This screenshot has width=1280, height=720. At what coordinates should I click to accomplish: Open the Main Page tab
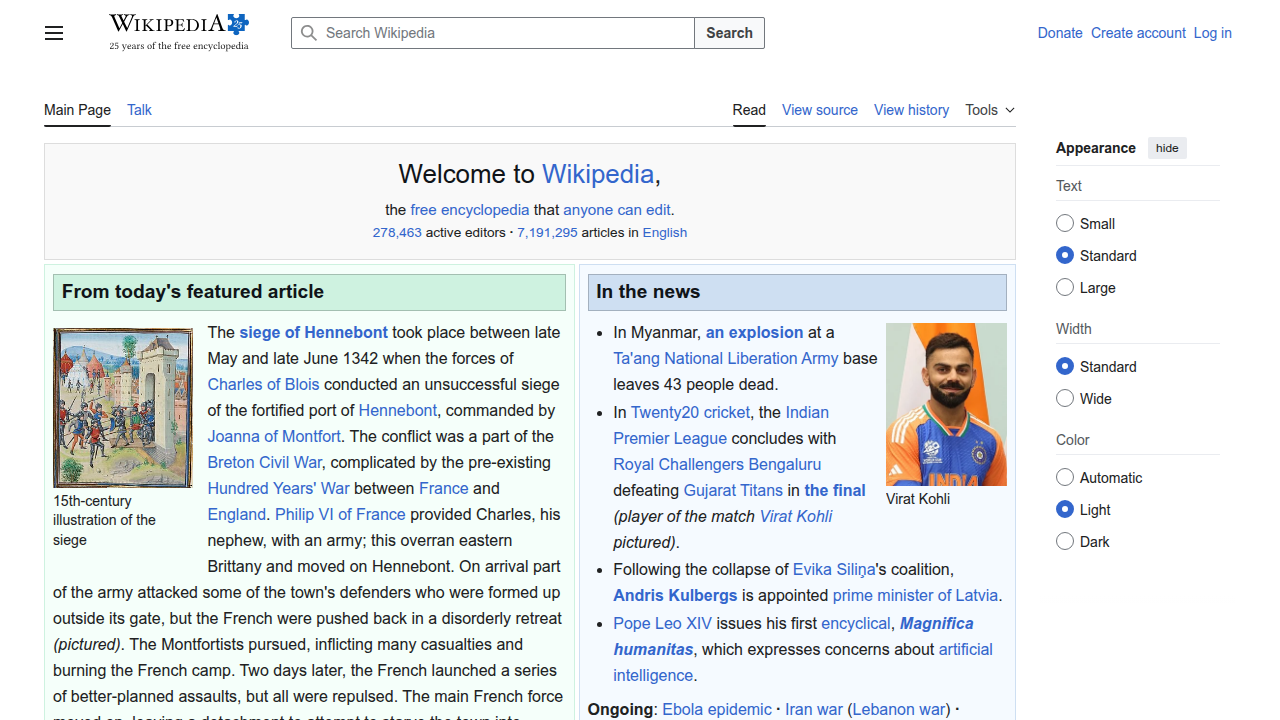click(77, 110)
